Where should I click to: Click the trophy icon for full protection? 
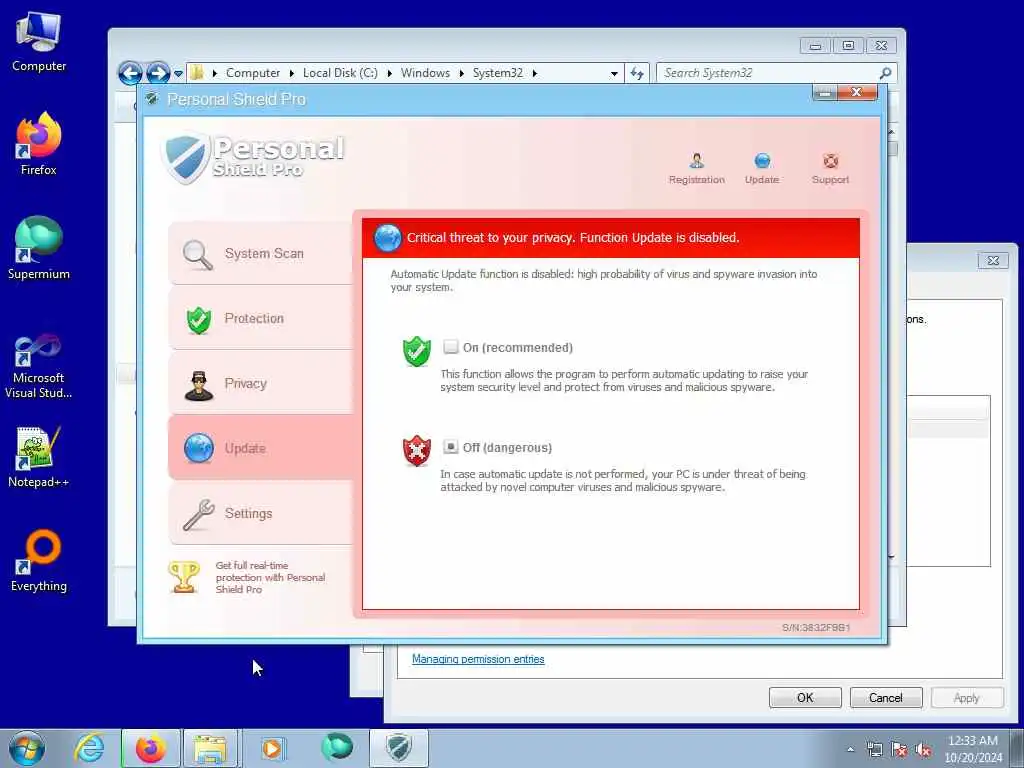184,577
